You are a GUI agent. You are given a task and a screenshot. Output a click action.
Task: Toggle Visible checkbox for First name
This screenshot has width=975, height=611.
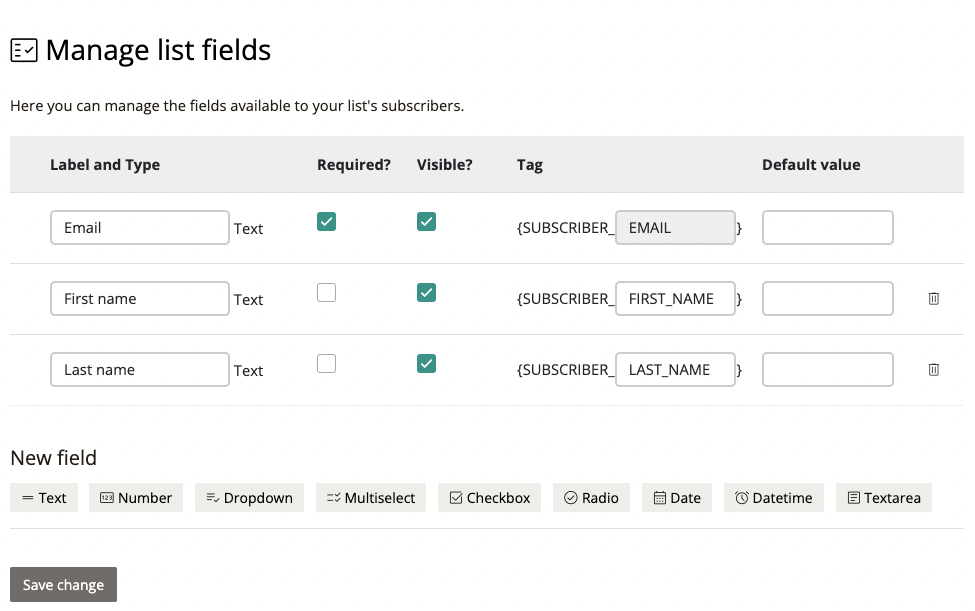point(426,292)
